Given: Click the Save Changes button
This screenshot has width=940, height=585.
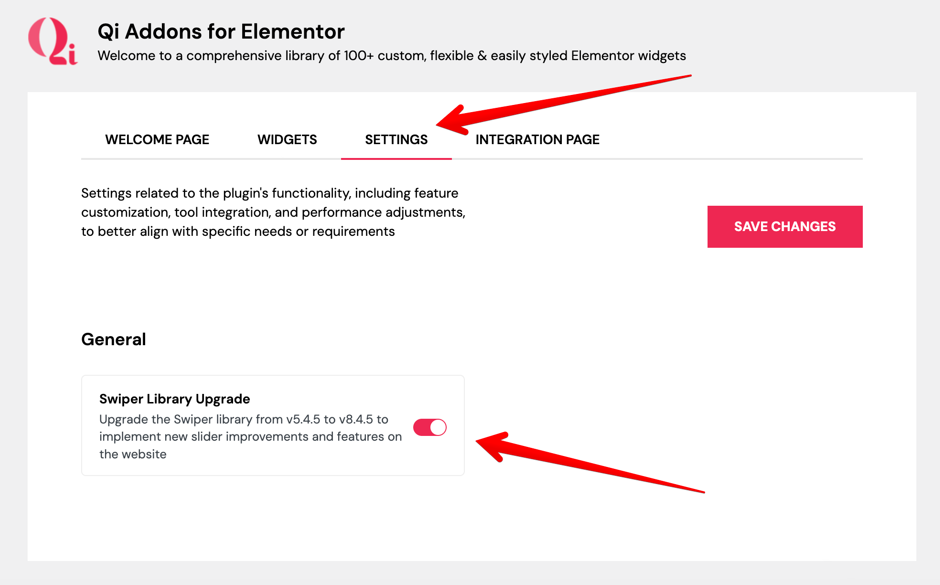Looking at the screenshot, I should coord(785,227).
